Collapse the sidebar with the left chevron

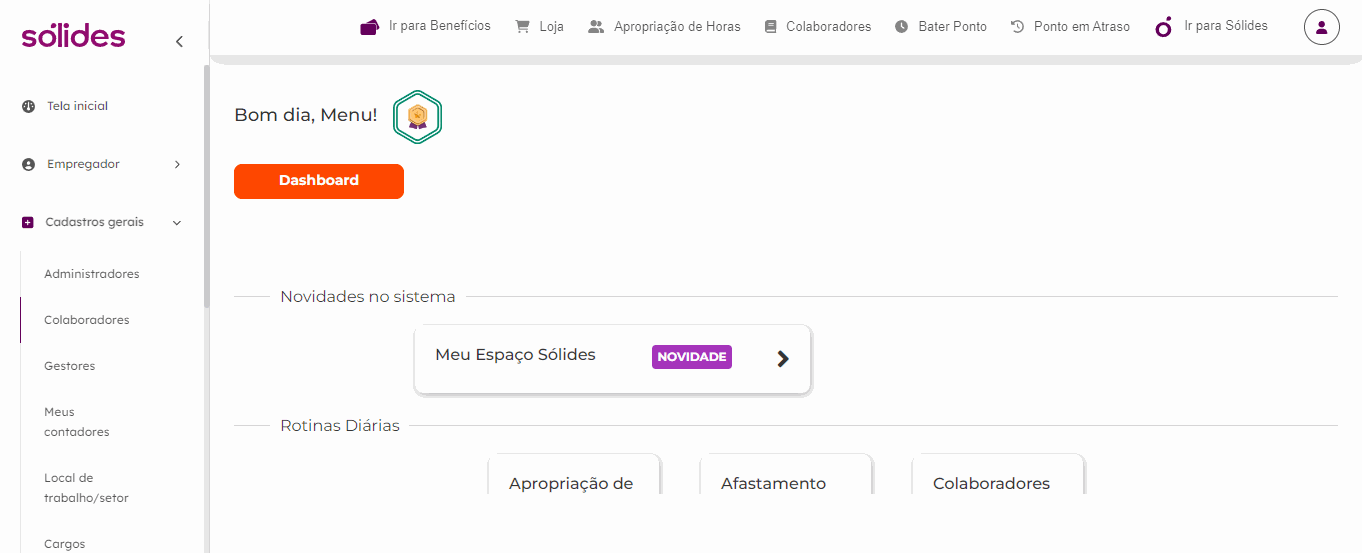click(179, 41)
